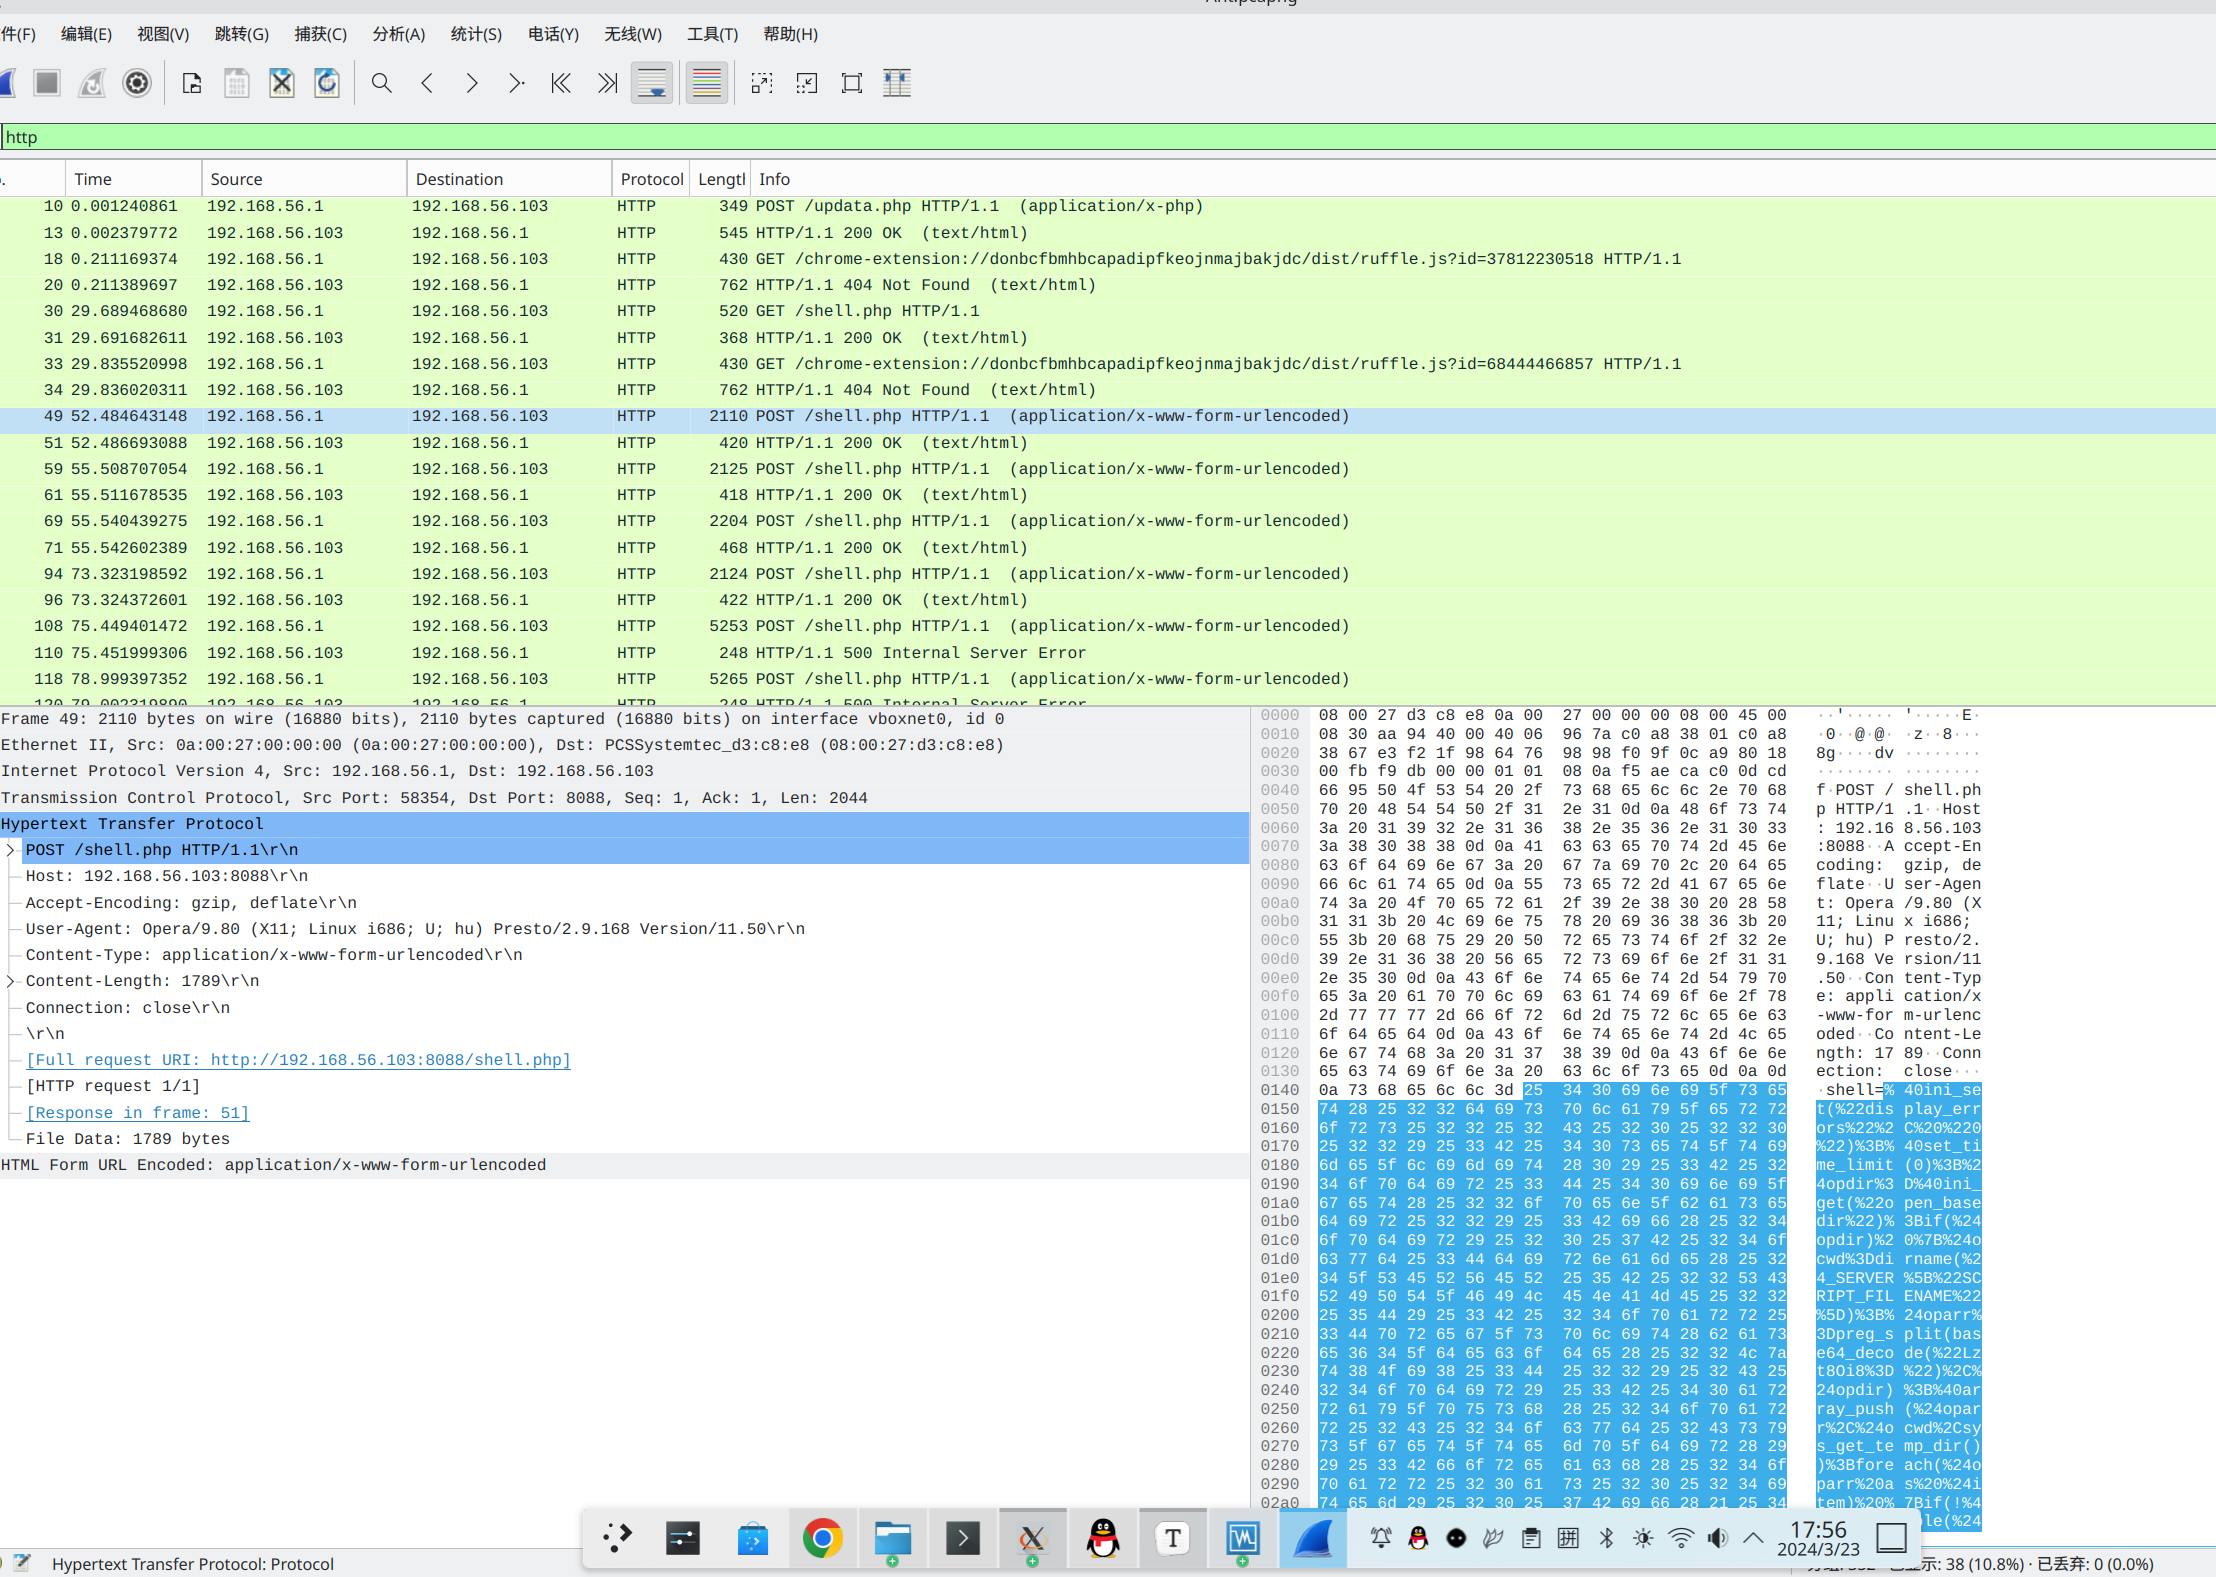Screen dimensions: 2216x1577
Task: Select the Ethernet II details row
Action: [624, 745]
